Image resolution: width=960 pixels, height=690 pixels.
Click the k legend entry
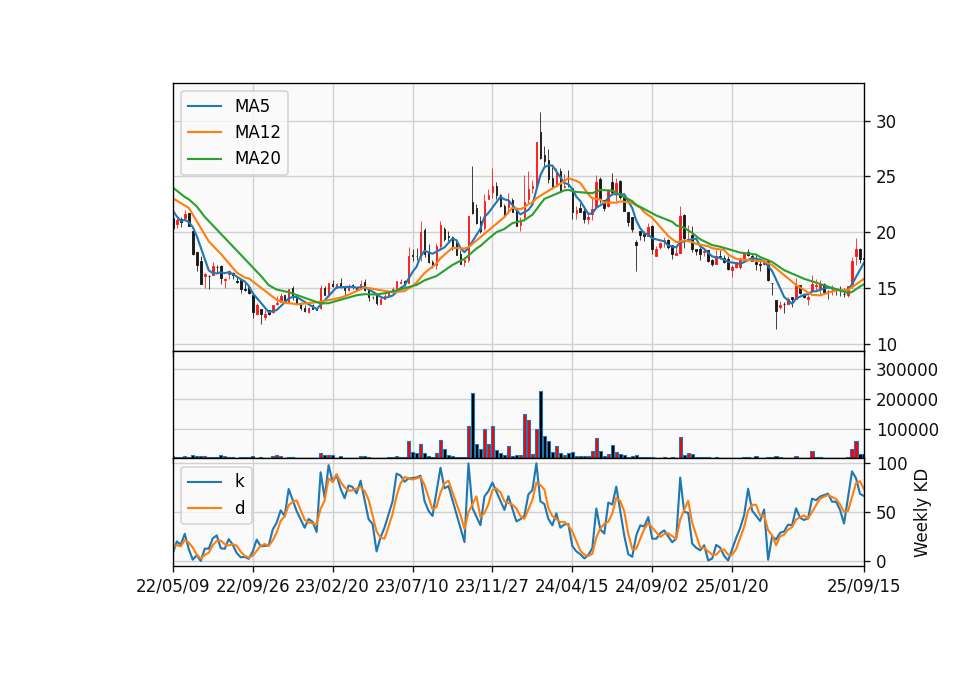[x=239, y=481]
